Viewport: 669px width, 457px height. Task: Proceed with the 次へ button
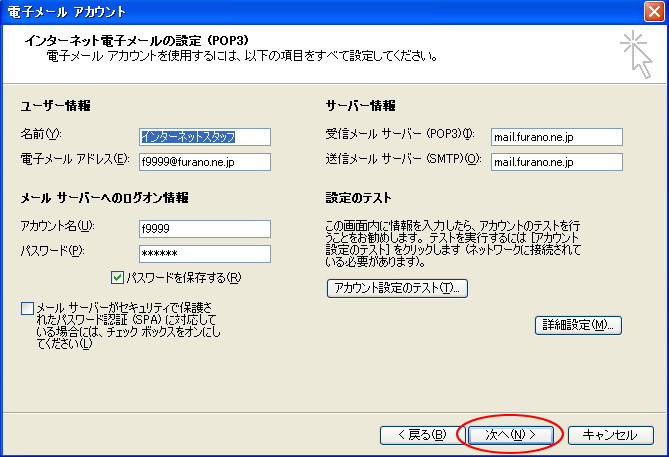(x=511, y=435)
